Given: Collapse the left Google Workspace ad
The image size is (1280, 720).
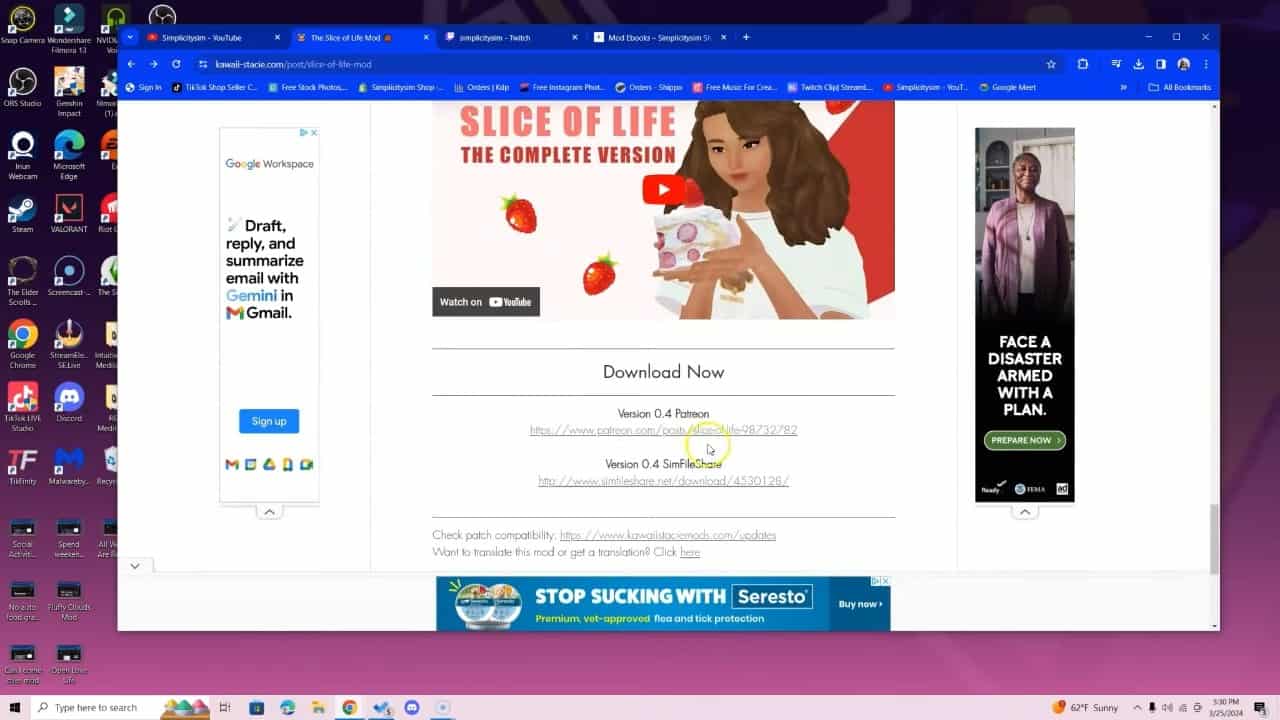Looking at the screenshot, I should [x=269, y=512].
